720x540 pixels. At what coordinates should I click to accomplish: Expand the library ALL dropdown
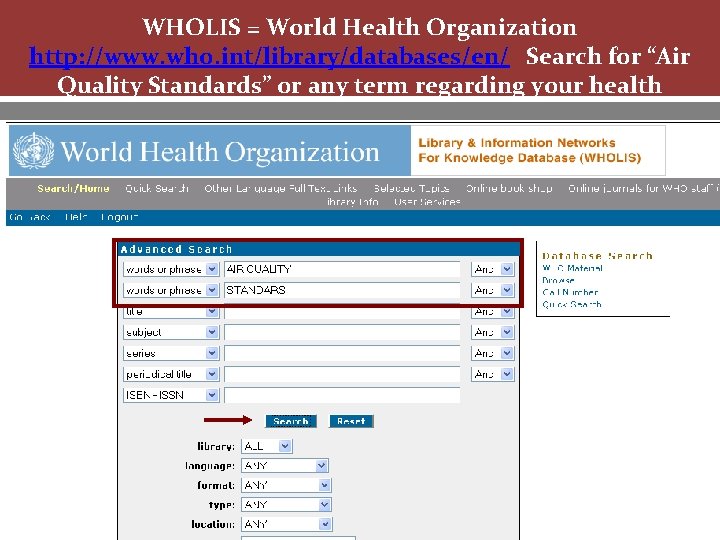[267, 446]
